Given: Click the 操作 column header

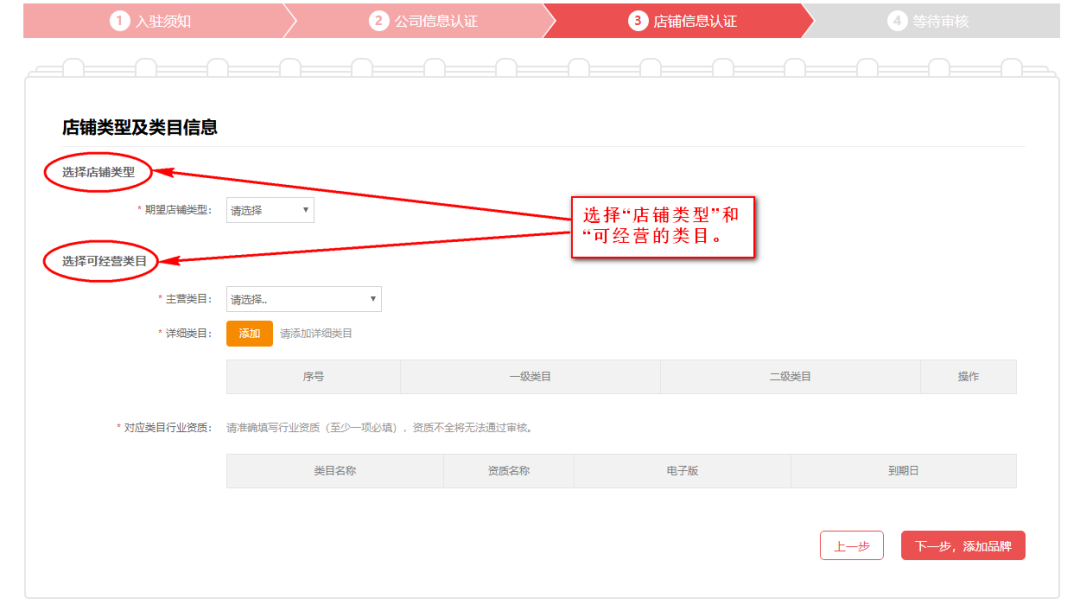Looking at the screenshot, I should point(968,376).
